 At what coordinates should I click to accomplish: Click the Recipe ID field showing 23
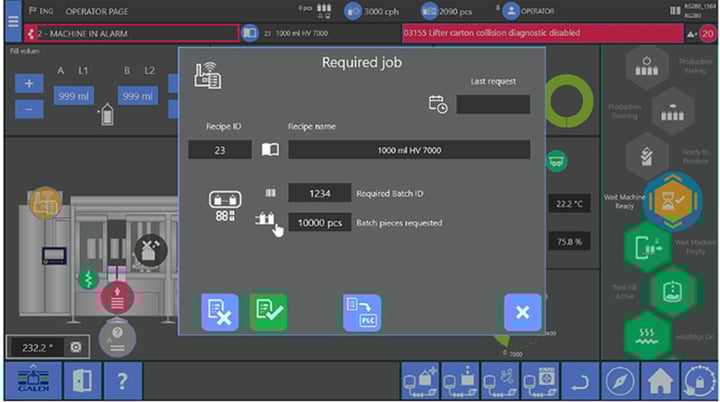[x=219, y=150]
